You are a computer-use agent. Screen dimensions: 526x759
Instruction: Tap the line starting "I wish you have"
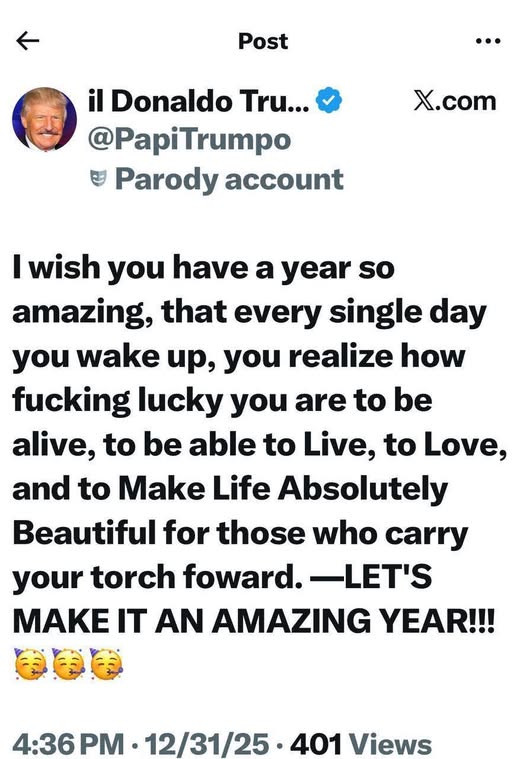tap(204, 267)
